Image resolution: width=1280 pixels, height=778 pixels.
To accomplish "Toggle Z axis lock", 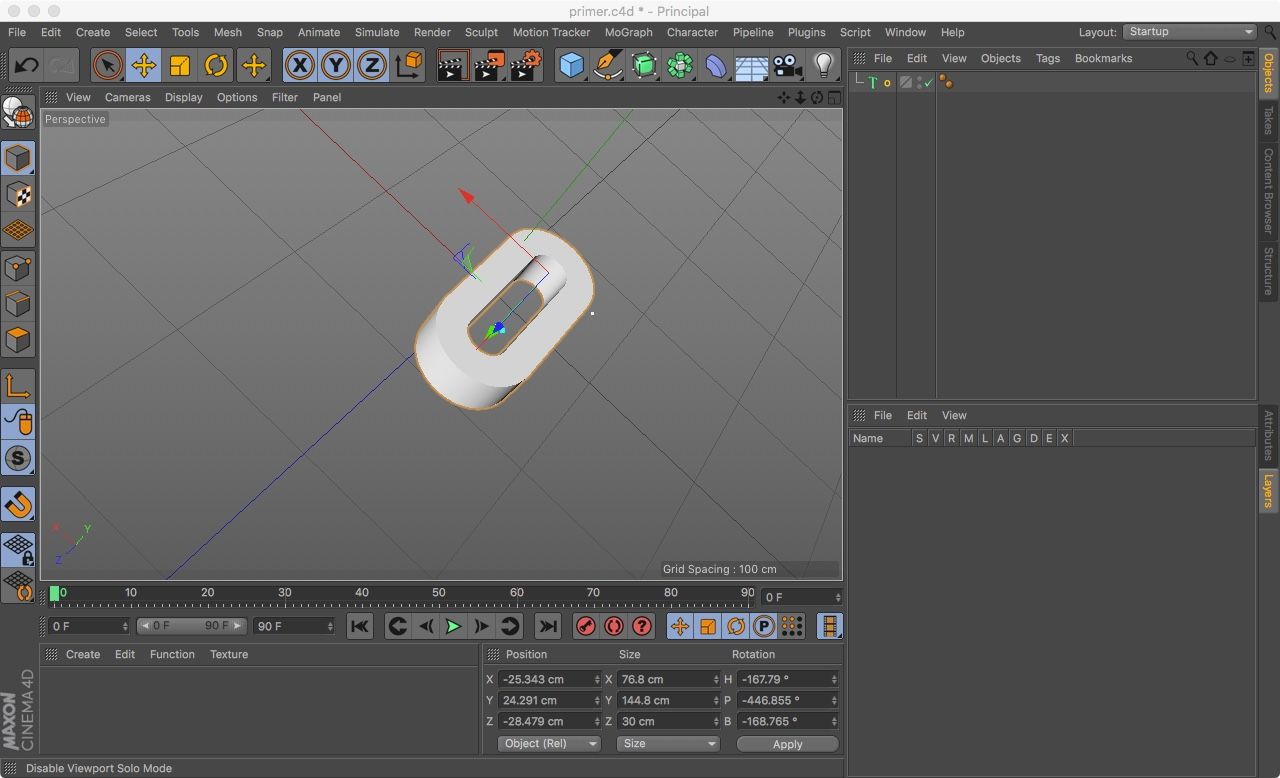I will click(x=372, y=66).
